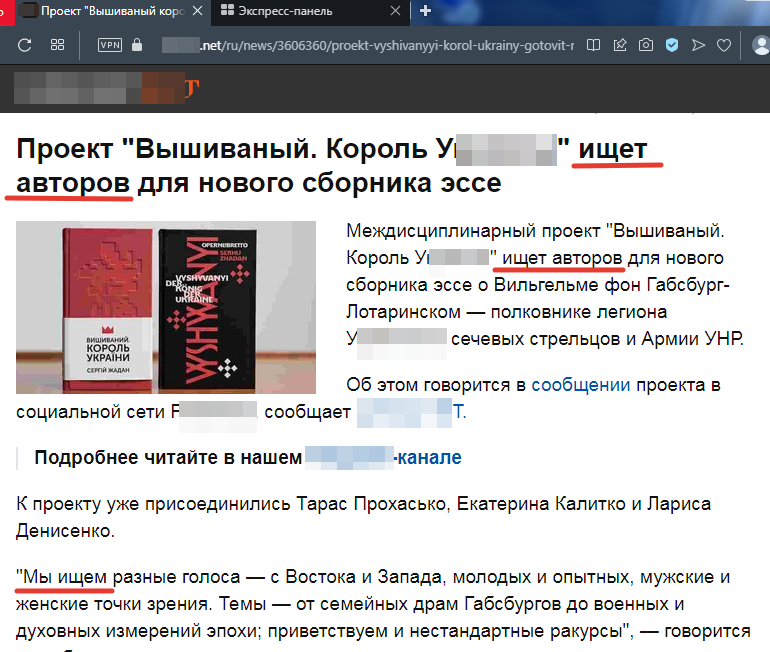Reload the page with refresh icon
Viewport: 770px width, 652px height.
(25, 45)
